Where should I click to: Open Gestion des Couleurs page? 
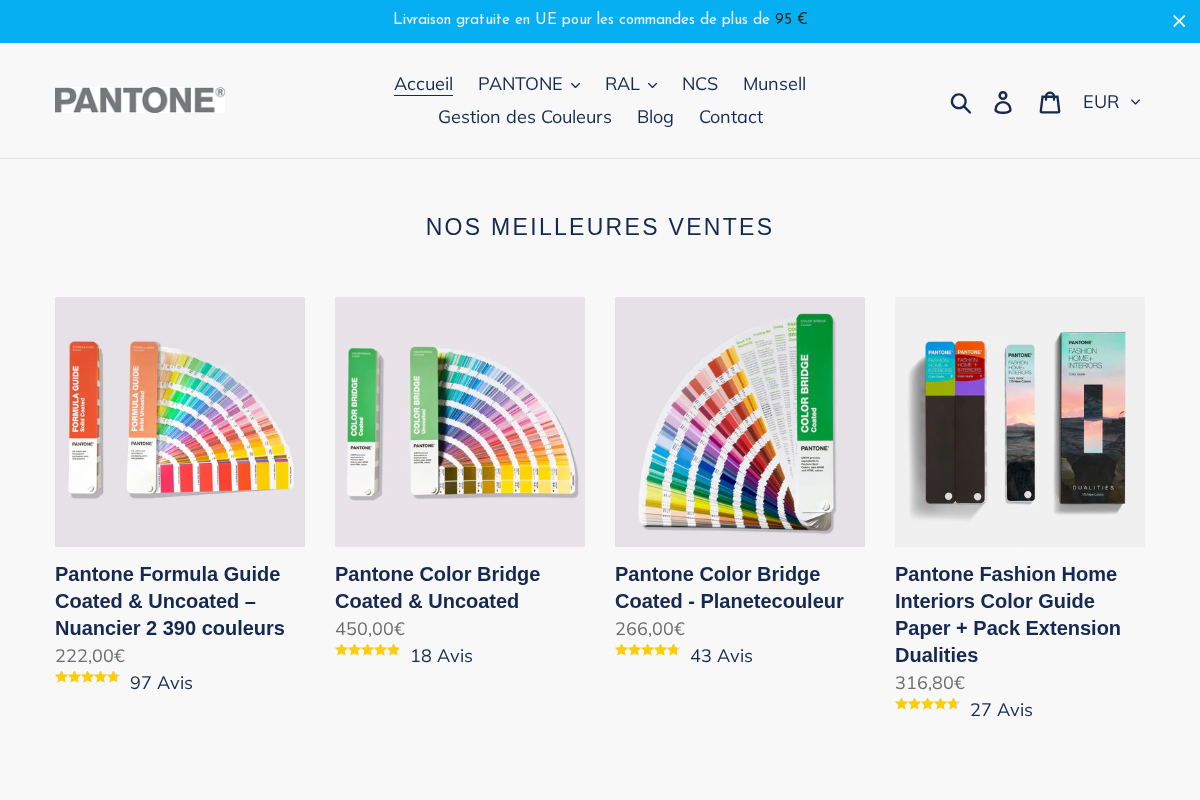click(525, 116)
